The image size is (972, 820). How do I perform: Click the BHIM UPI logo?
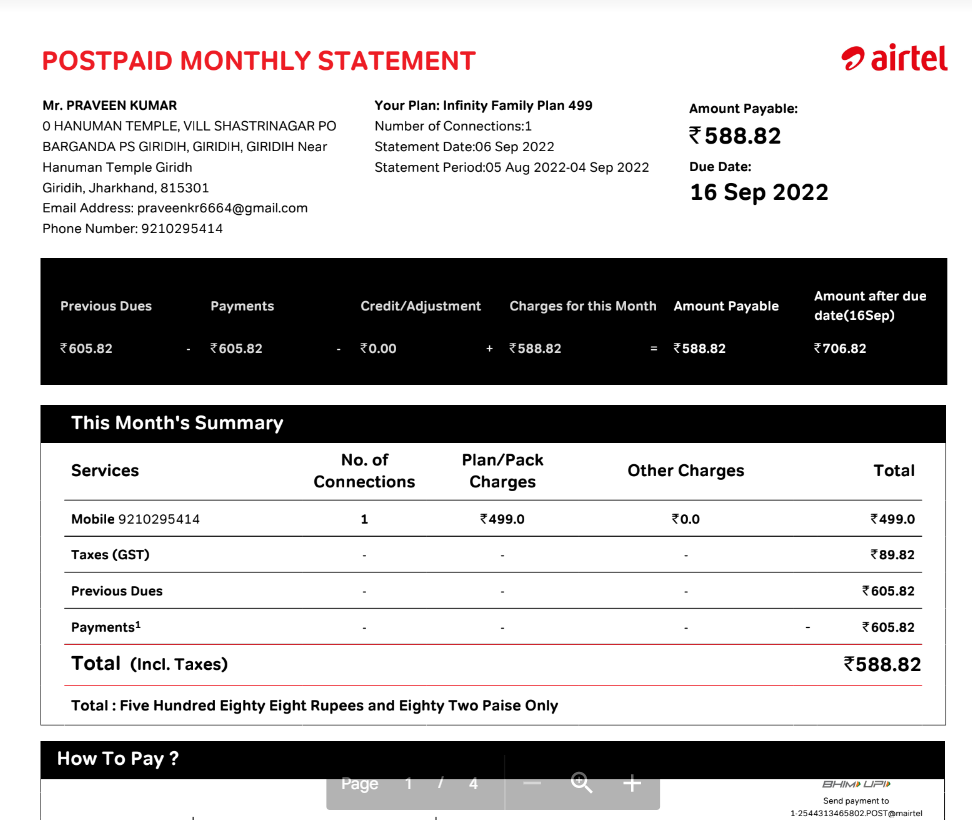[856, 784]
